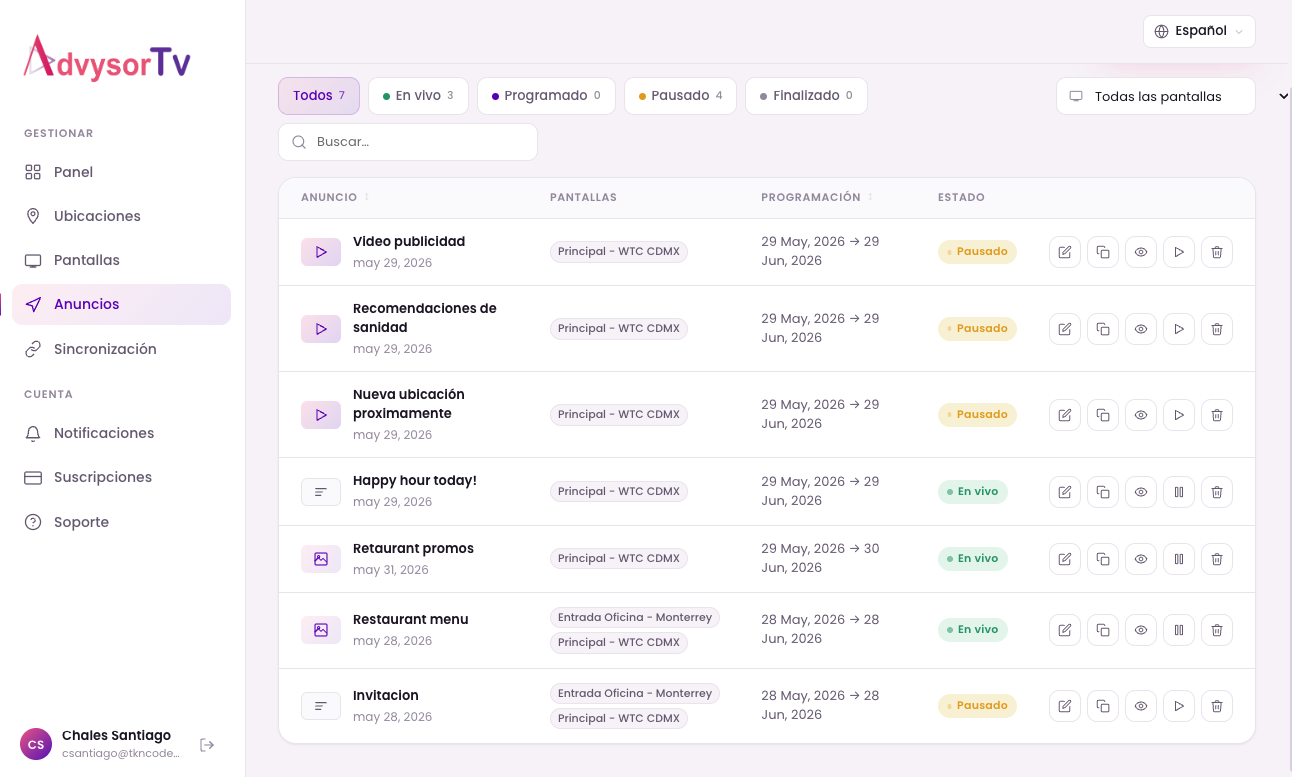
Task: Open Sincronización in sidebar
Action: tap(122, 349)
